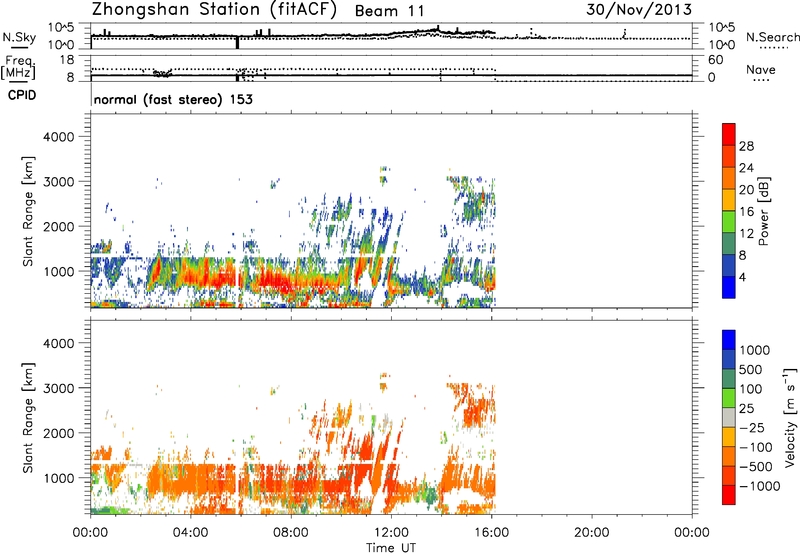Click the '08:00' time tick label
The height and width of the screenshot is (554, 800).
click(290, 533)
